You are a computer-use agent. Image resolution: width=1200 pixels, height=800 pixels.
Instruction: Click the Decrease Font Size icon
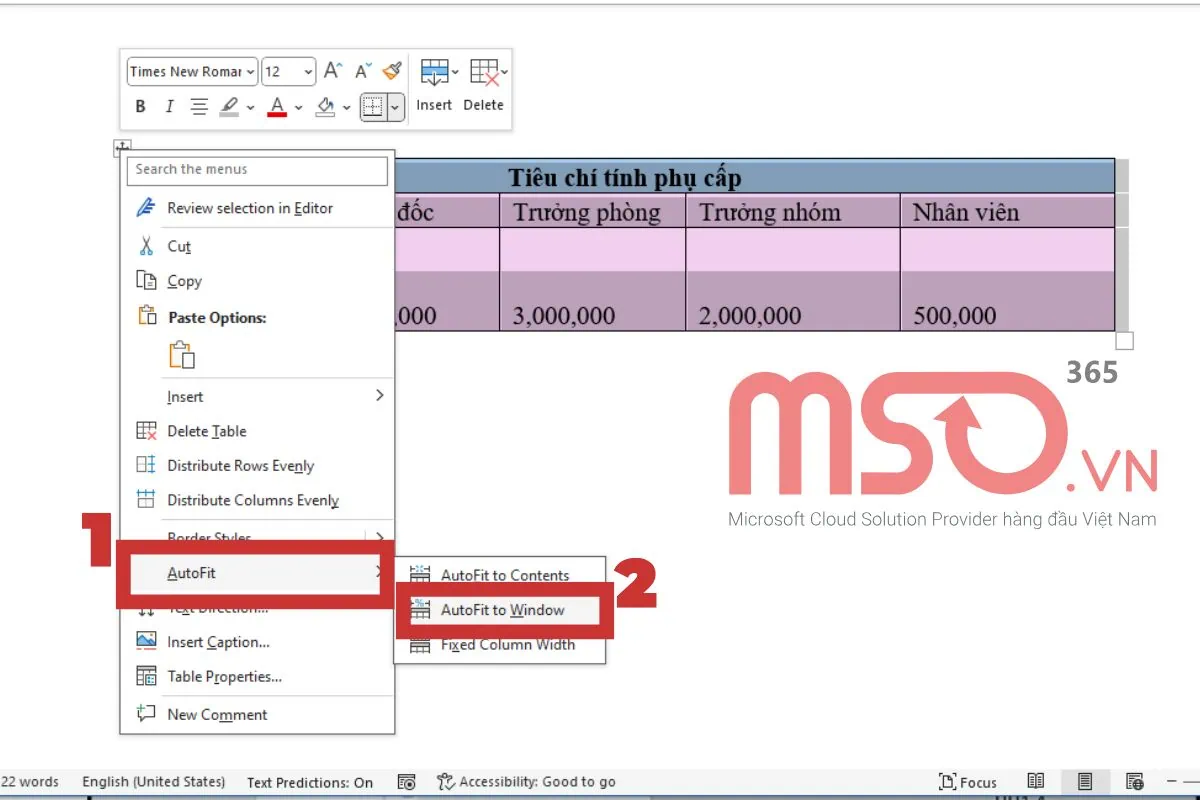(x=361, y=71)
